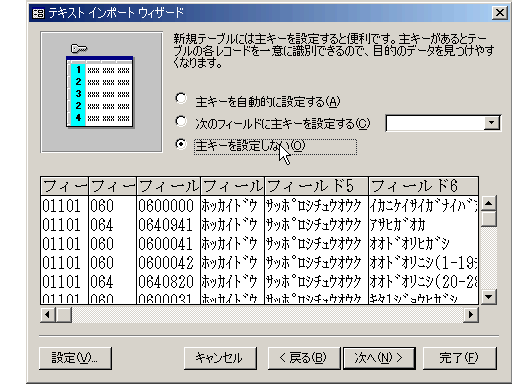The height and width of the screenshot is (384, 512).
Task: Click the primary key table illustration
Action: [x=101, y=92]
